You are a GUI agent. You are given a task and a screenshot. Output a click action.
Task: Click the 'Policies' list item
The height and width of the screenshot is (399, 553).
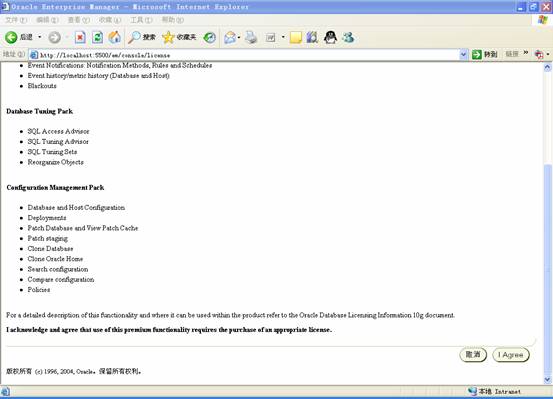click(39, 290)
